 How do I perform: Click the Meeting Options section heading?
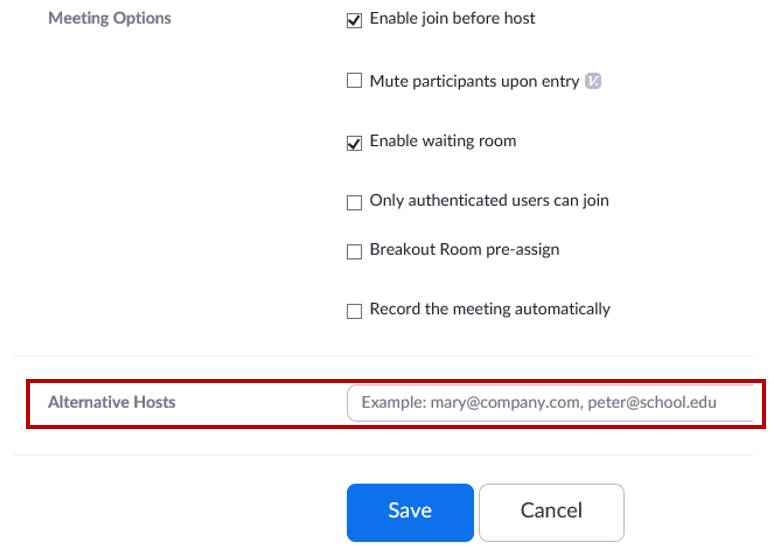point(110,19)
